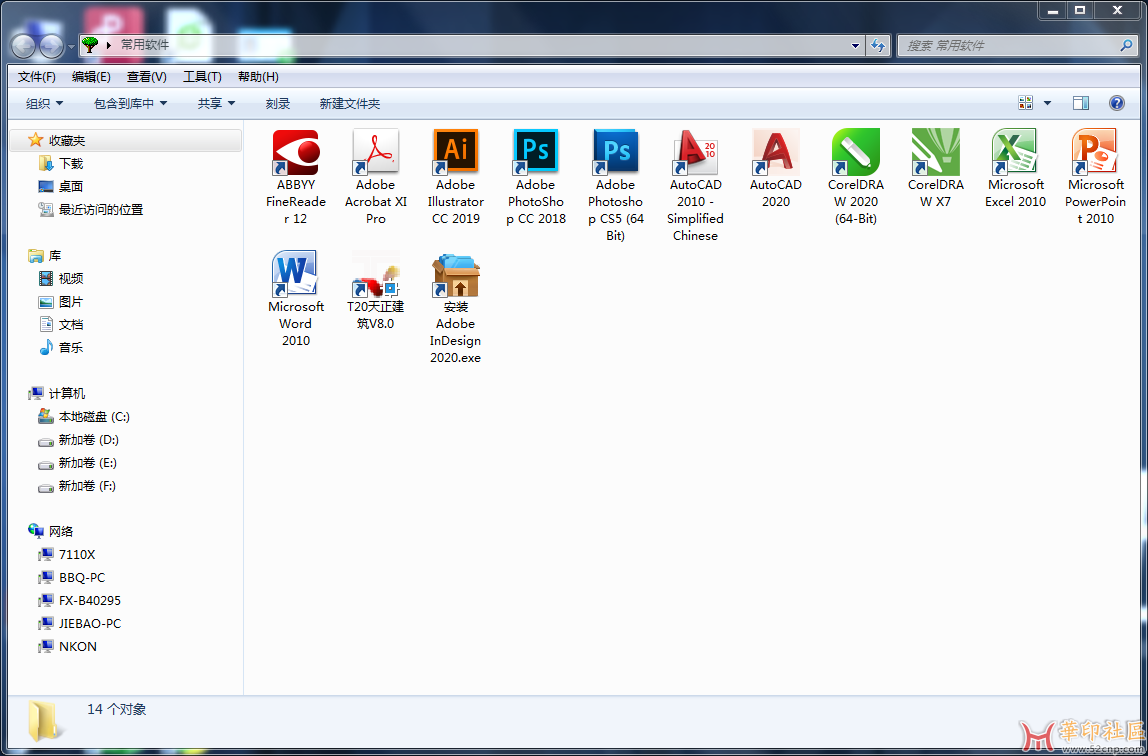Open network computer BBQ-PC
This screenshot has height=756, width=1148.
(82, 577)
